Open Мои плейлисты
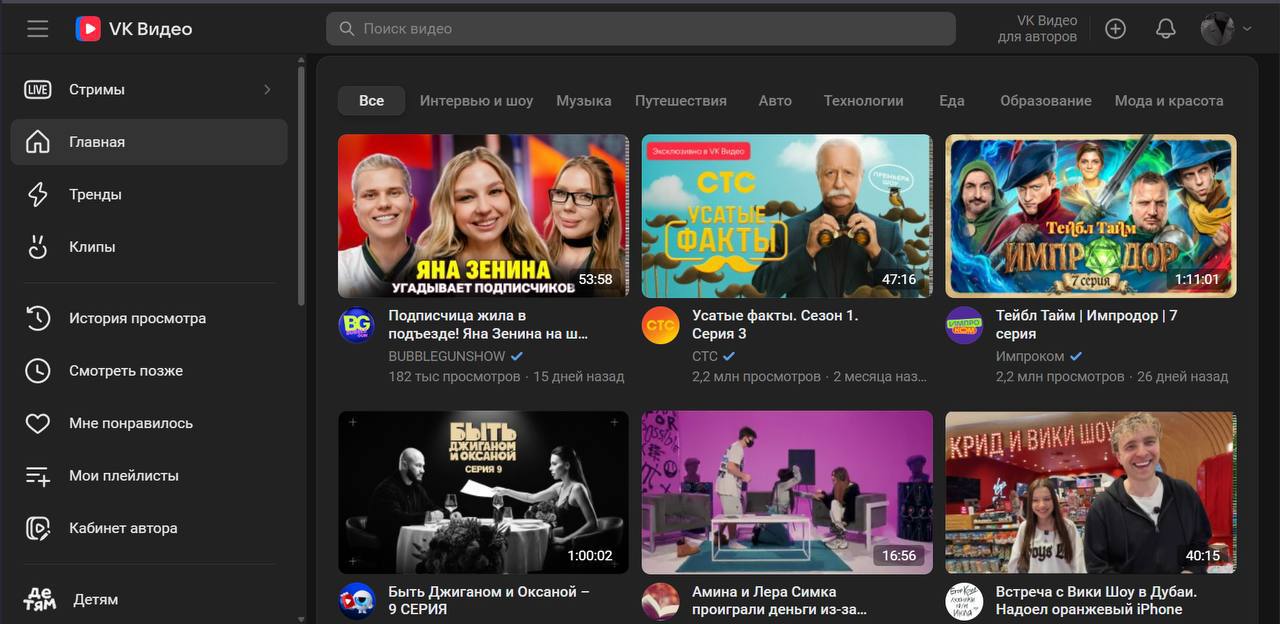 [149, 476]
